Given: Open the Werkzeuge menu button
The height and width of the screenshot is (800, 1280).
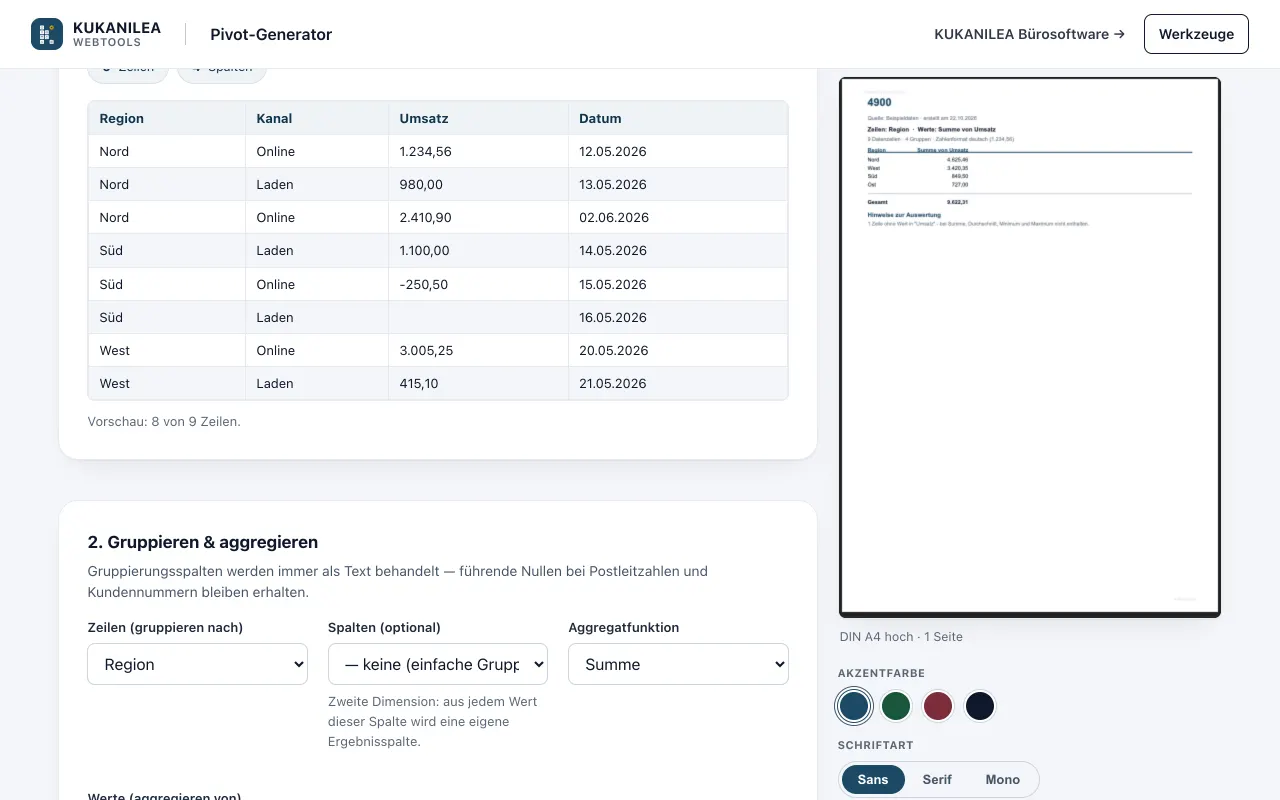Looking at the screenshot, I should 1196,34.
